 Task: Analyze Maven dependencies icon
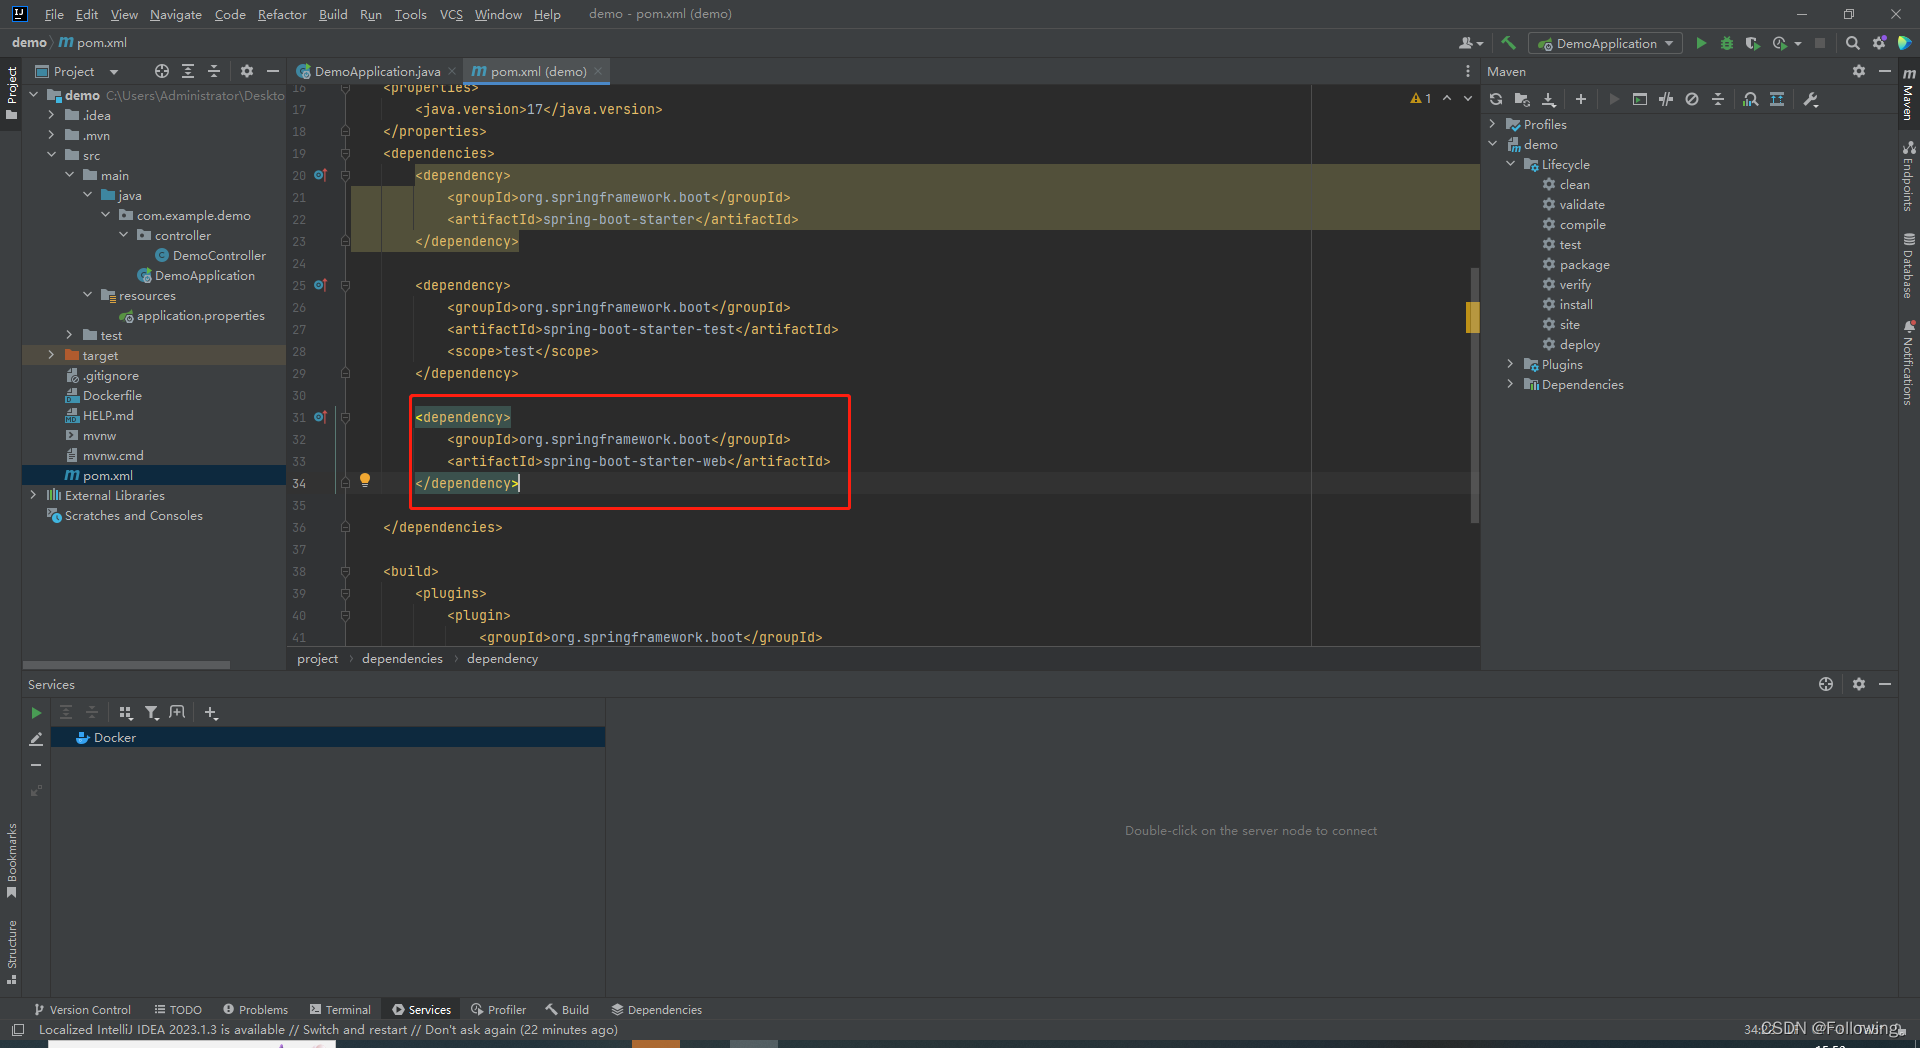coord(1751,99)
